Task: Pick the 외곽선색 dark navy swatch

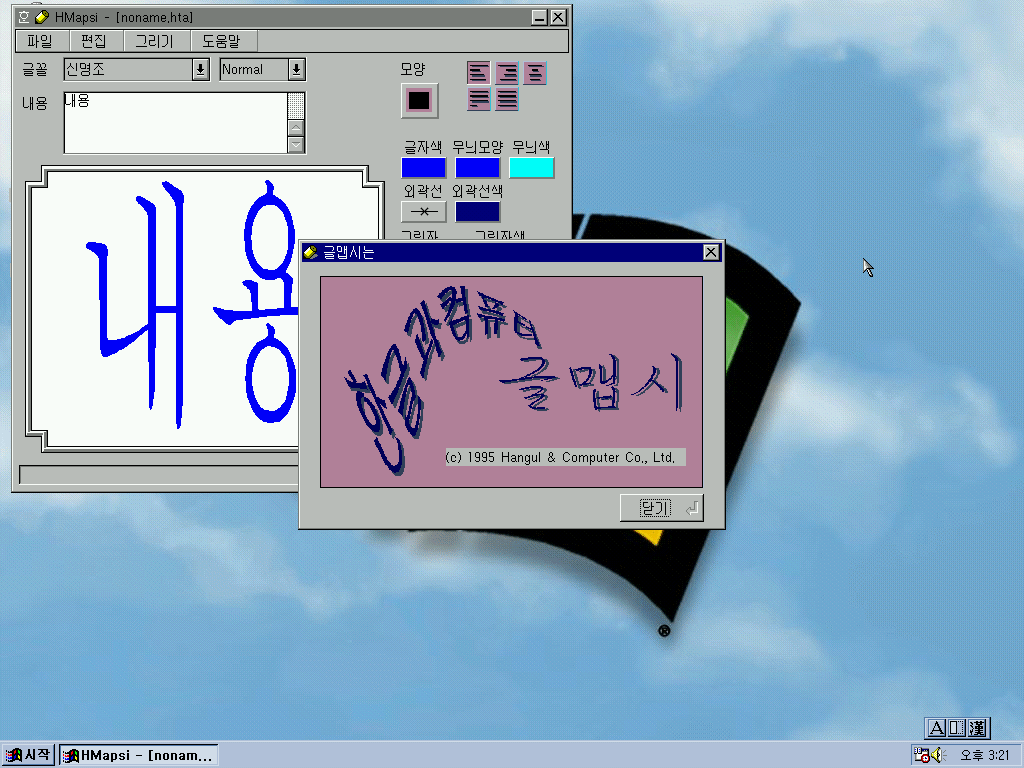Action: tap(477, 212)
